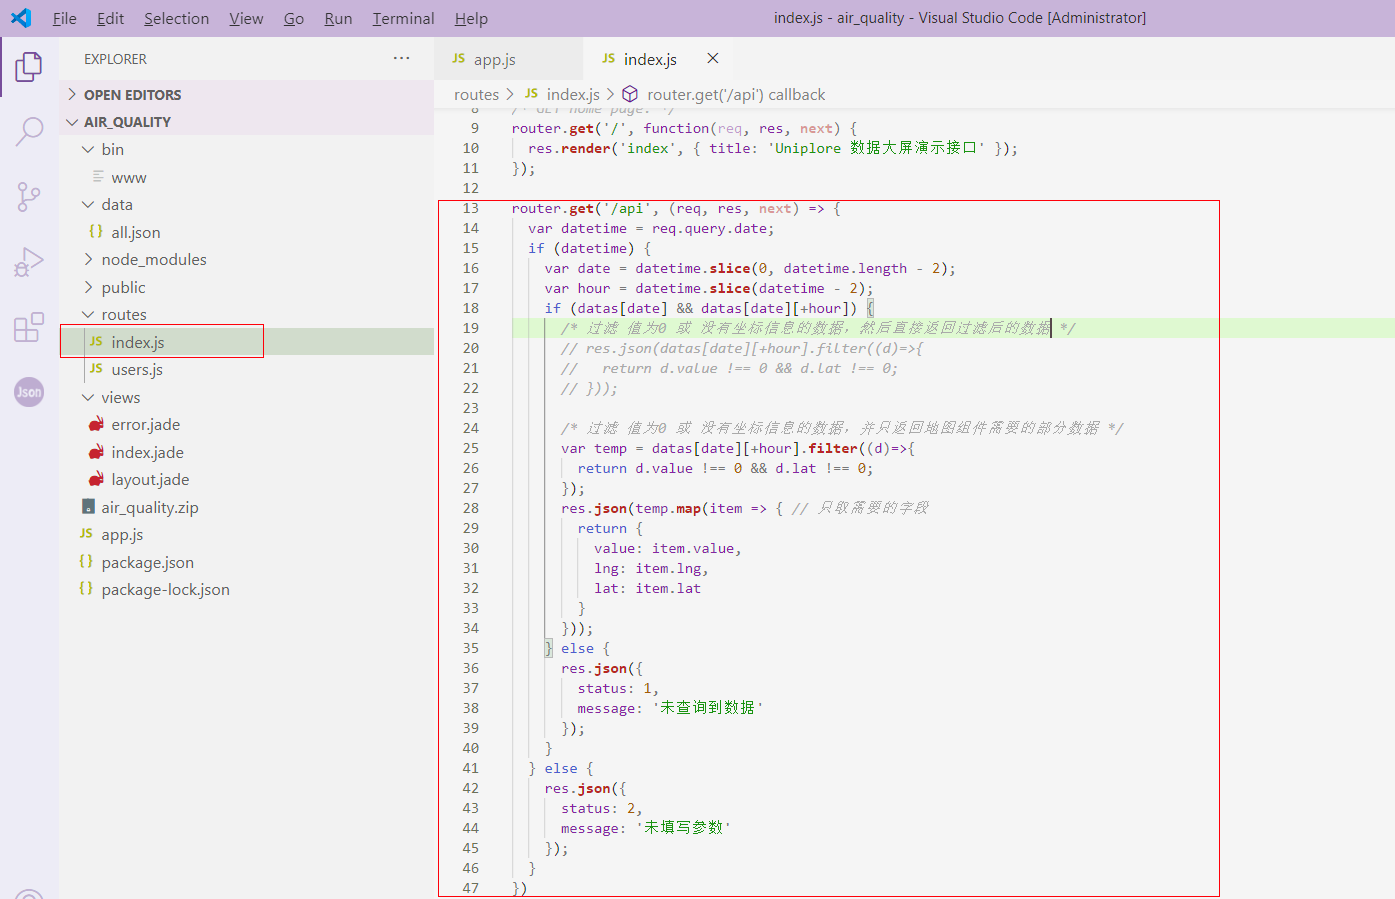Screen dimensions: 1395x899
Task: Click the package.json braces icon
Action: pyautogui.click(x=86, y=562)
